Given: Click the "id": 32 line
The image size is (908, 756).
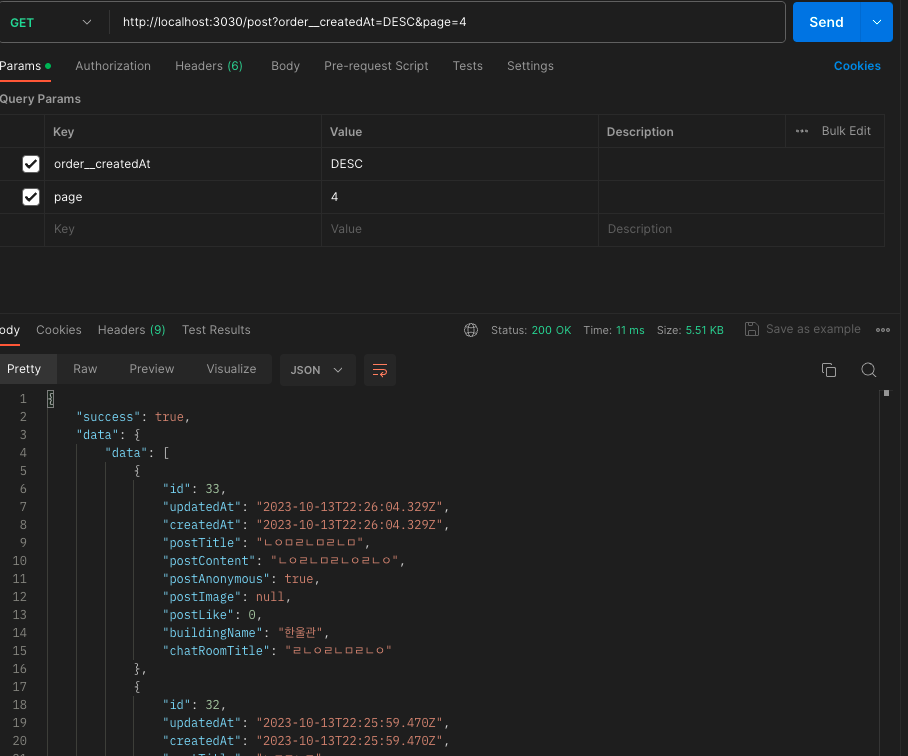Looking at the screenshot, I should point(194,704).
